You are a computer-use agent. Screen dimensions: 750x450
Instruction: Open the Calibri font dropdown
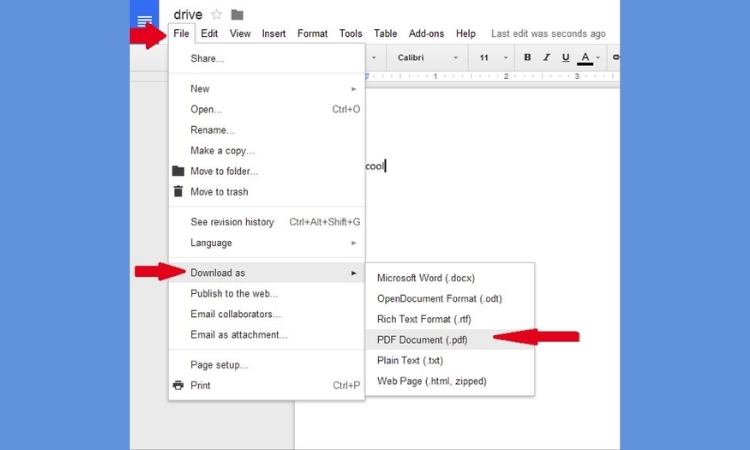(427, 57)
